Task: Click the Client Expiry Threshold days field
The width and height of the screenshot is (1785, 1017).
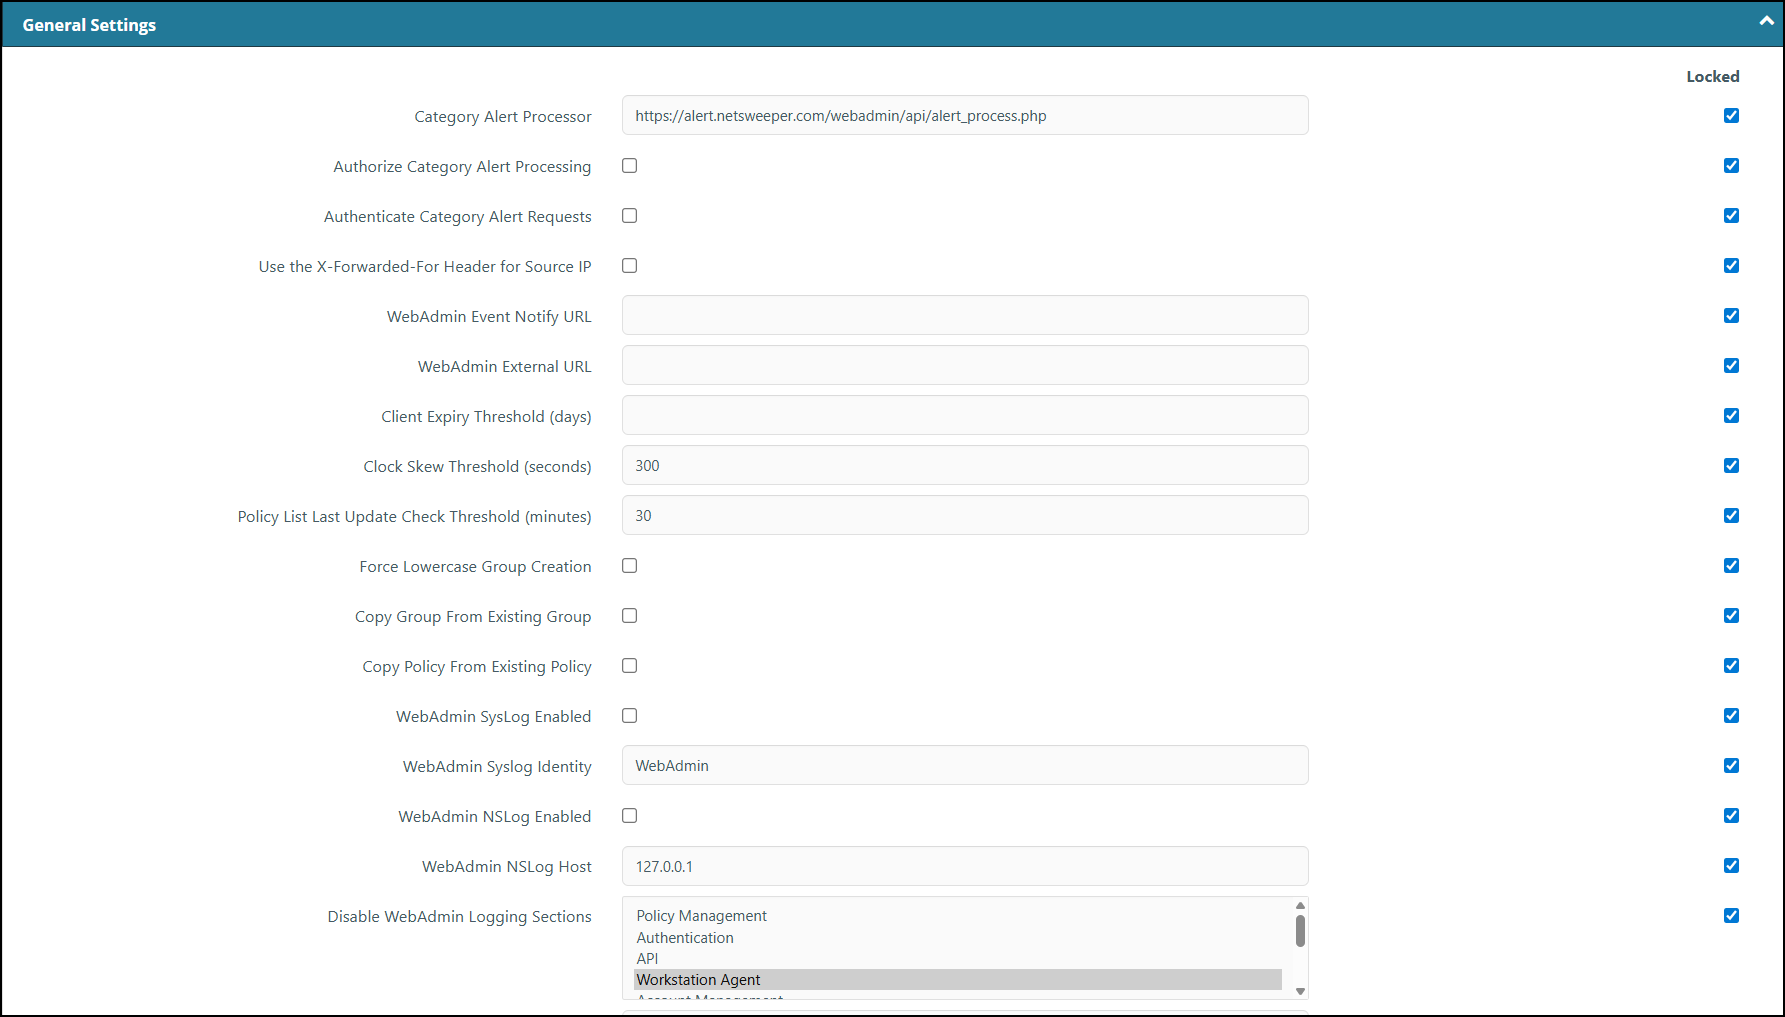Action: click(x=965, y=415)
